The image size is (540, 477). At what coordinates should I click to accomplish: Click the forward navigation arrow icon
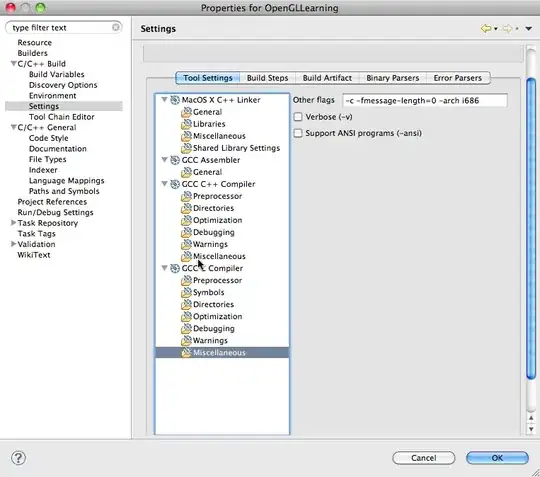[507, 28]
